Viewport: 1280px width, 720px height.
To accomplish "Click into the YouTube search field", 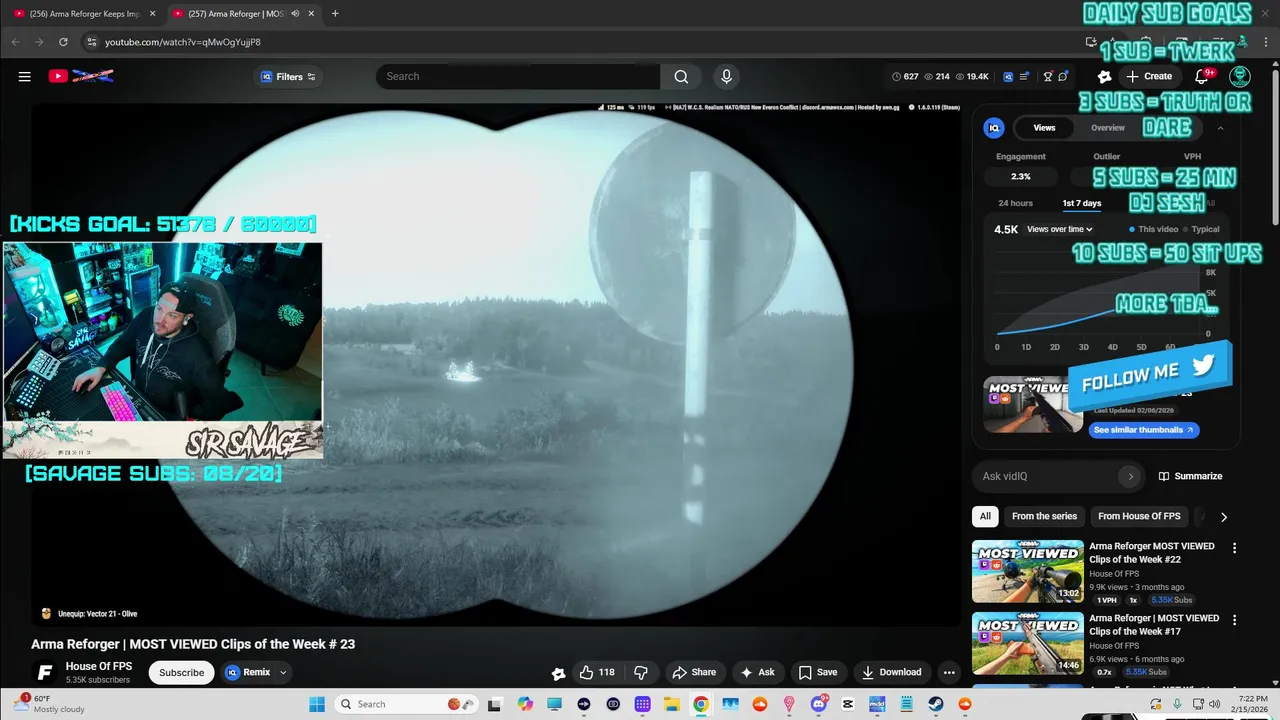I will coord(518,76).
